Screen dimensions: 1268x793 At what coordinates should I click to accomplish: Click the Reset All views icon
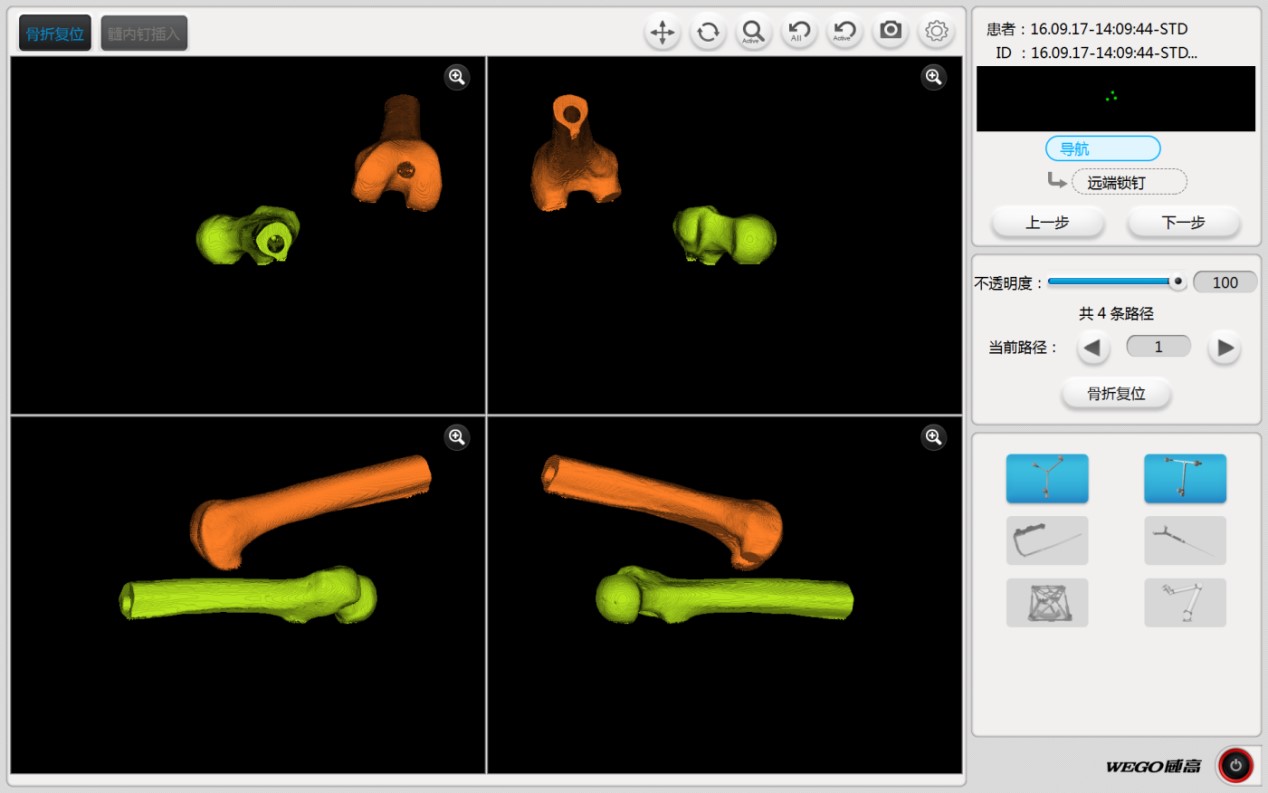(798, 32)
